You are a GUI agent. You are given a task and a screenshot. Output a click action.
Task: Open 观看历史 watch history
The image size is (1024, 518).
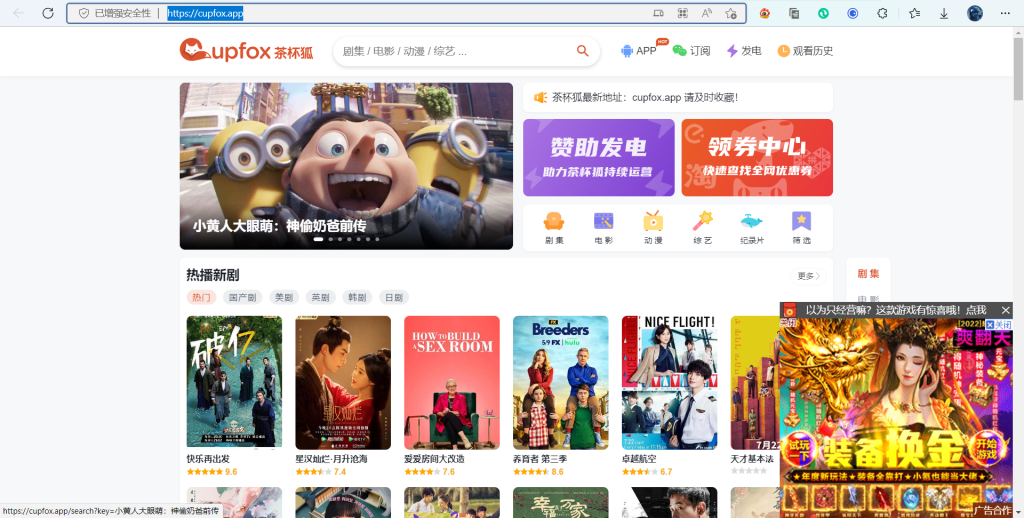(x=805, y=51)
